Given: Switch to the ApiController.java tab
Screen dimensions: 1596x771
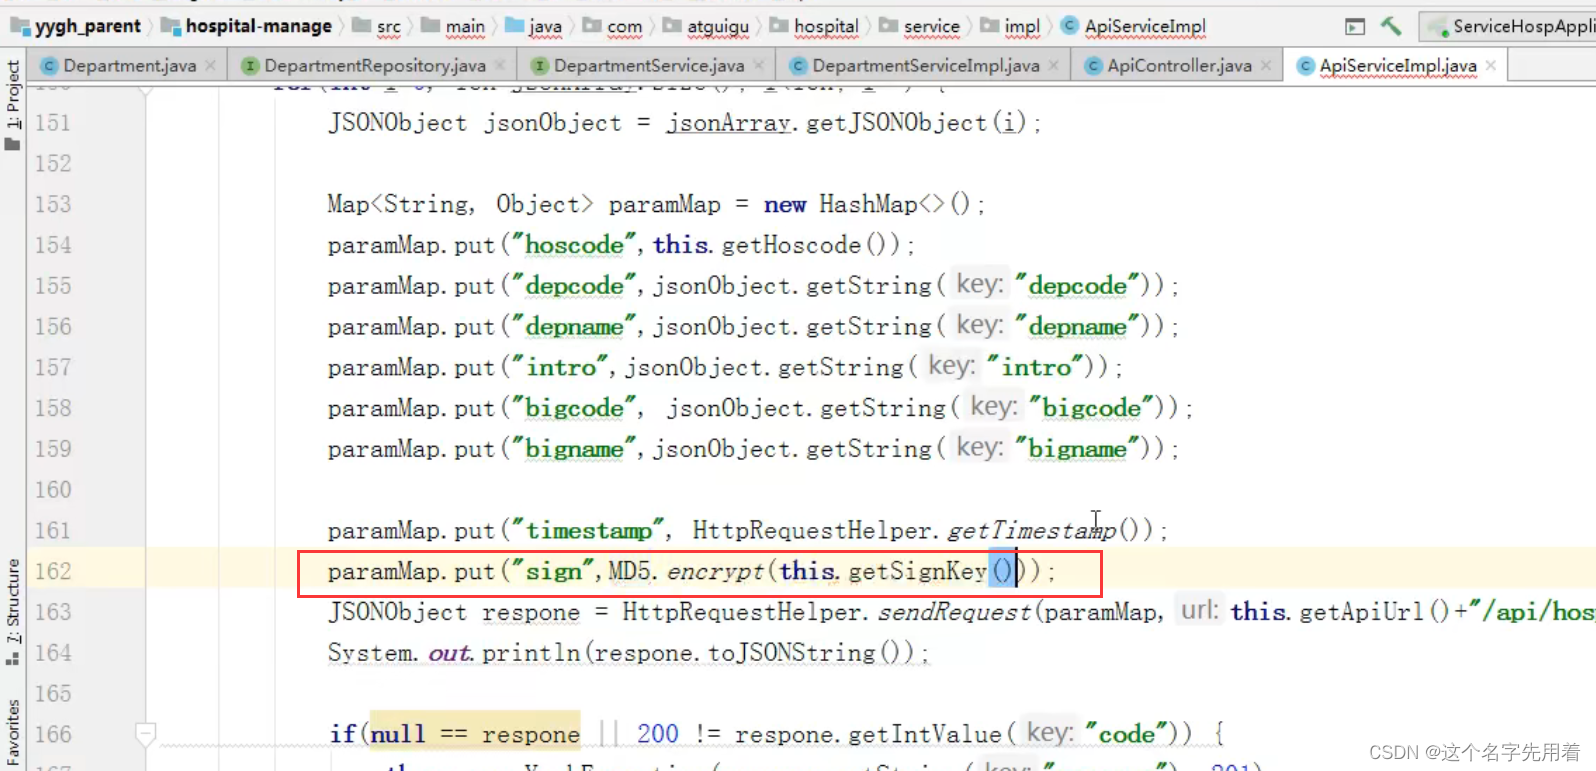Looking at the screenshot, I should coord(1179,66).
